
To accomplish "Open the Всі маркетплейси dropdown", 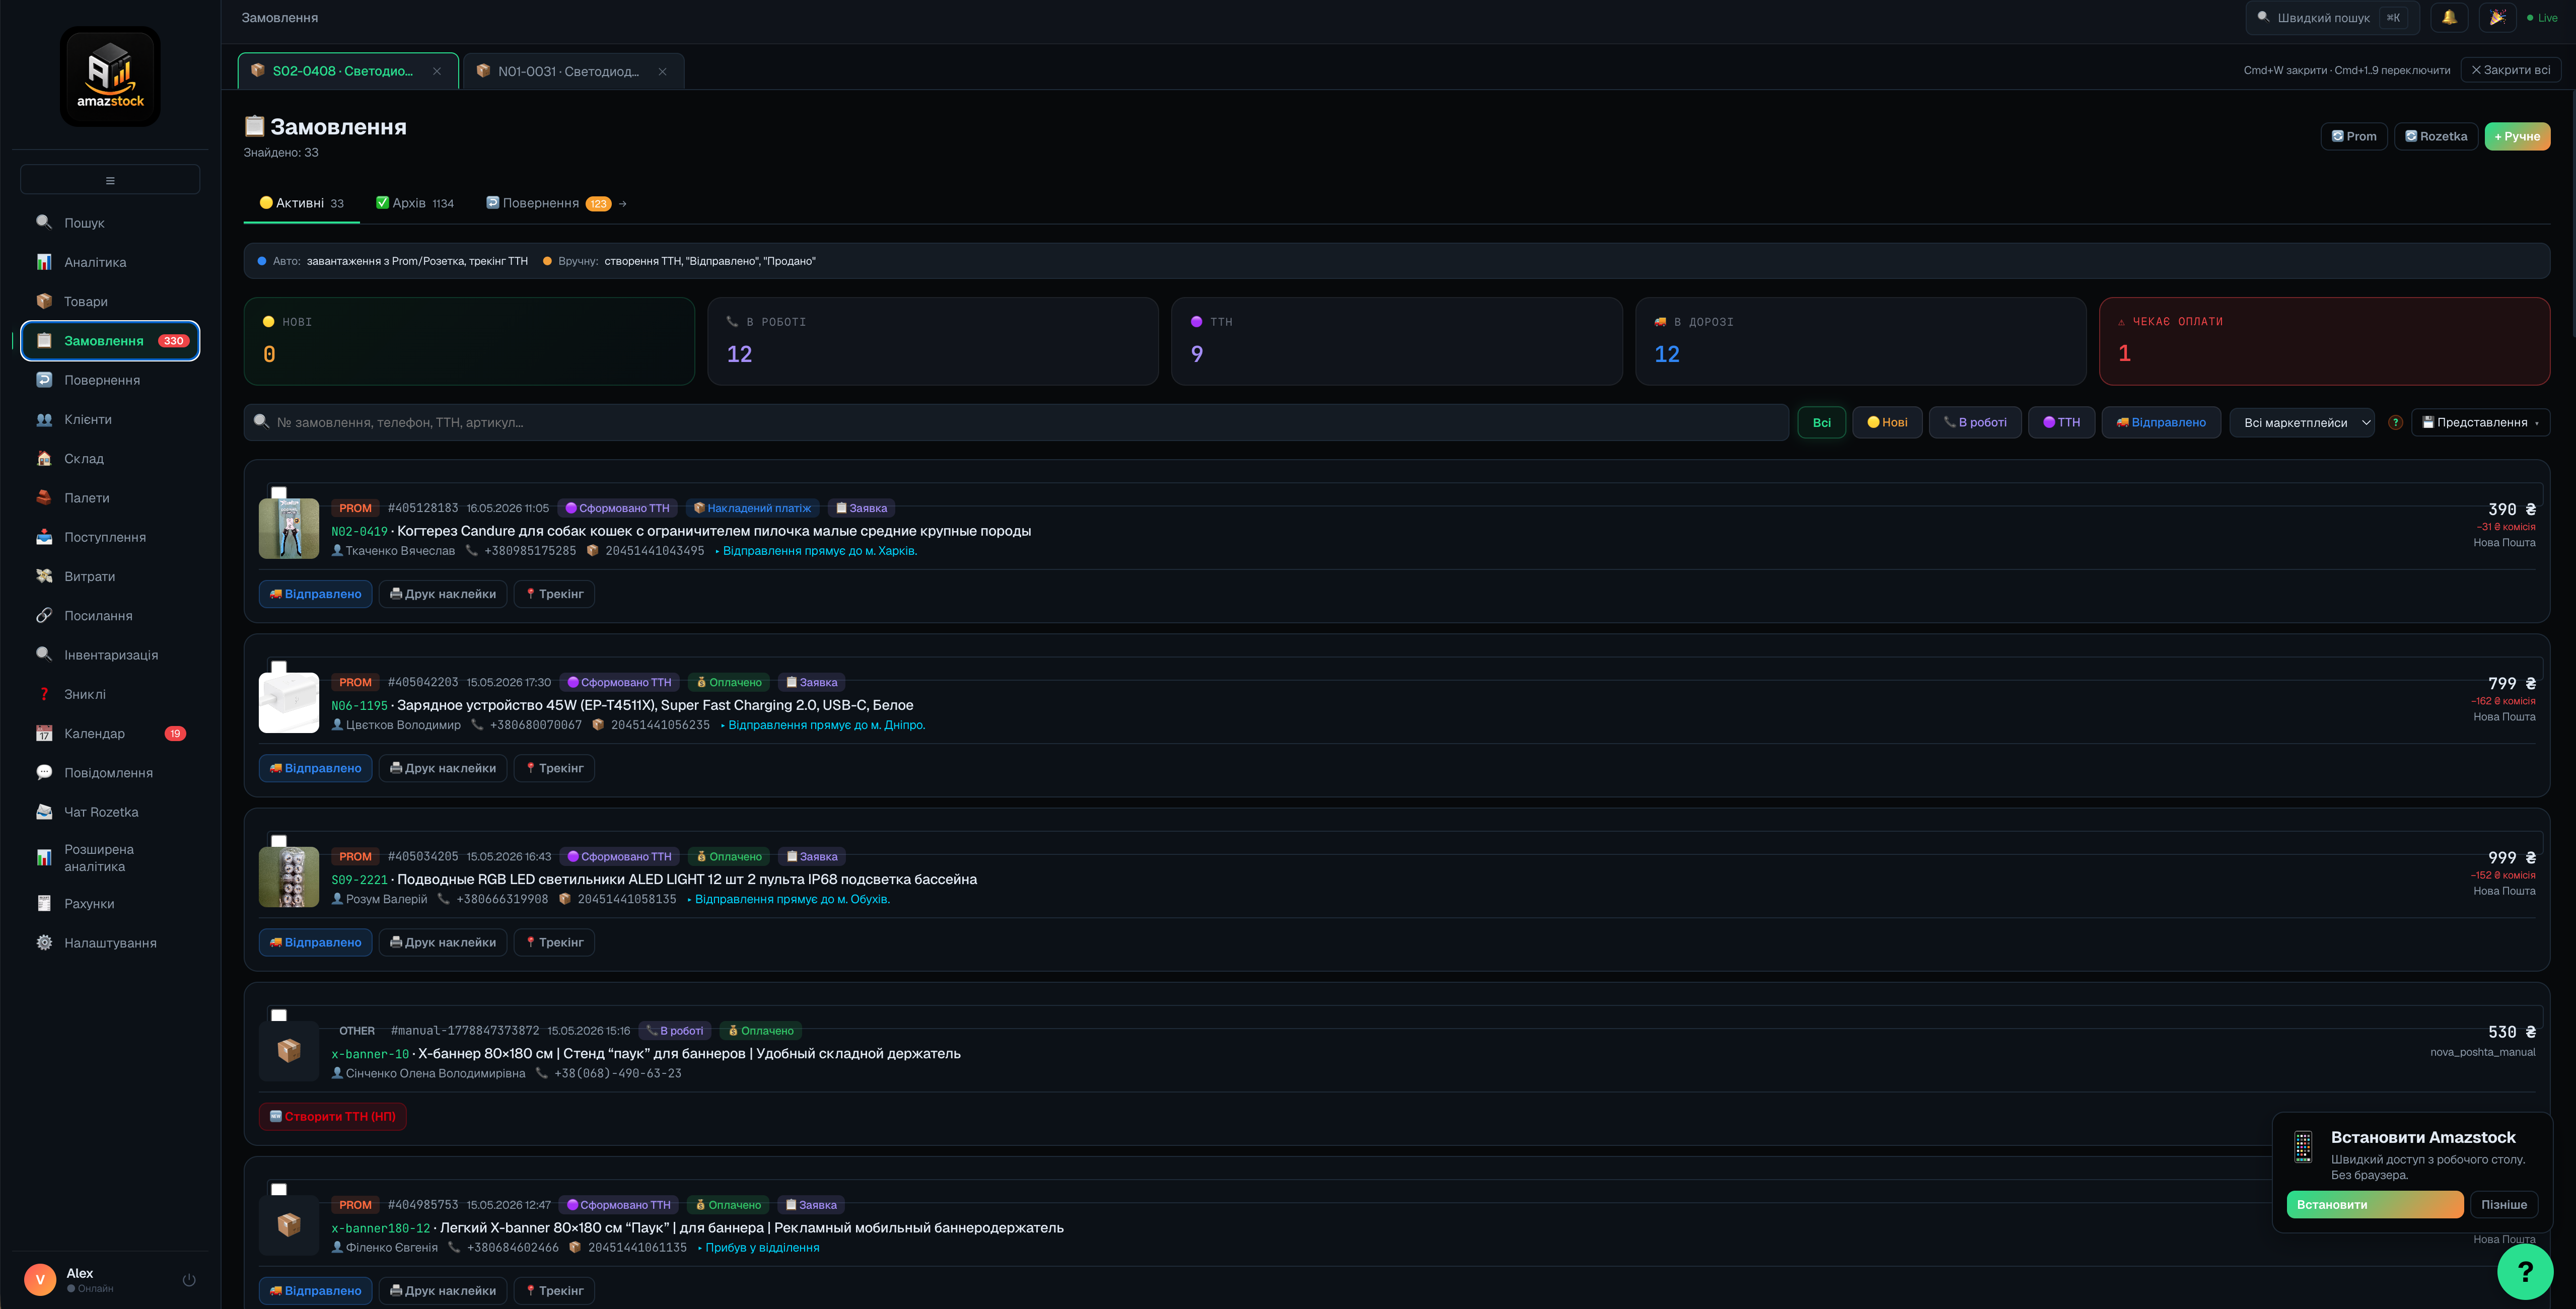I will 2302,422.
